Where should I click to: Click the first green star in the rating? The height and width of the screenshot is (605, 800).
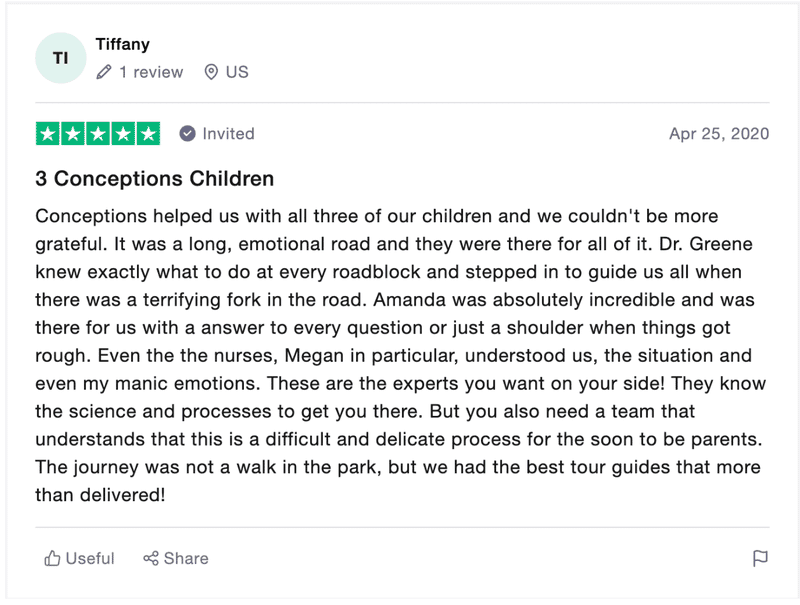tap(47, 132)
